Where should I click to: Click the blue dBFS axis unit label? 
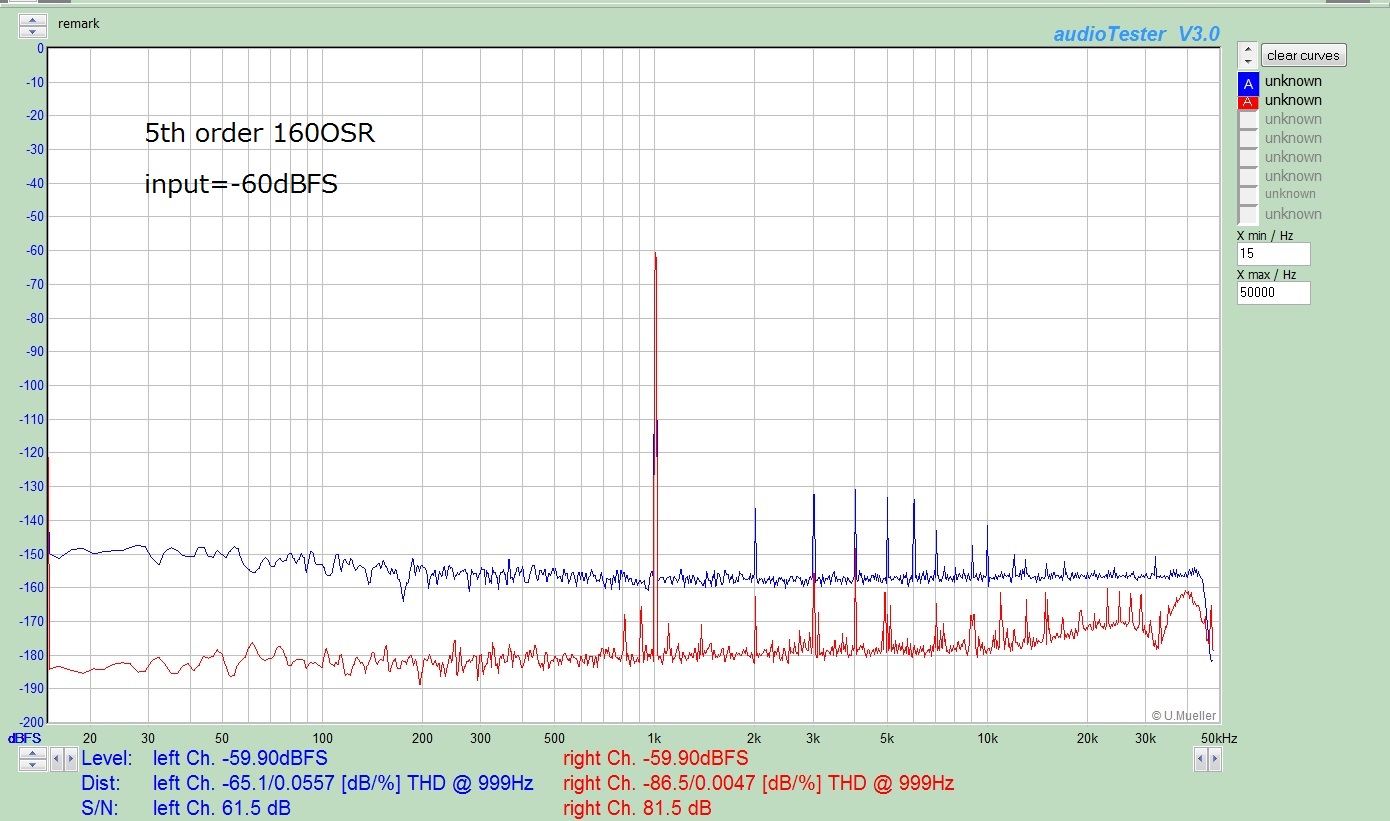(x=25, y=738)
